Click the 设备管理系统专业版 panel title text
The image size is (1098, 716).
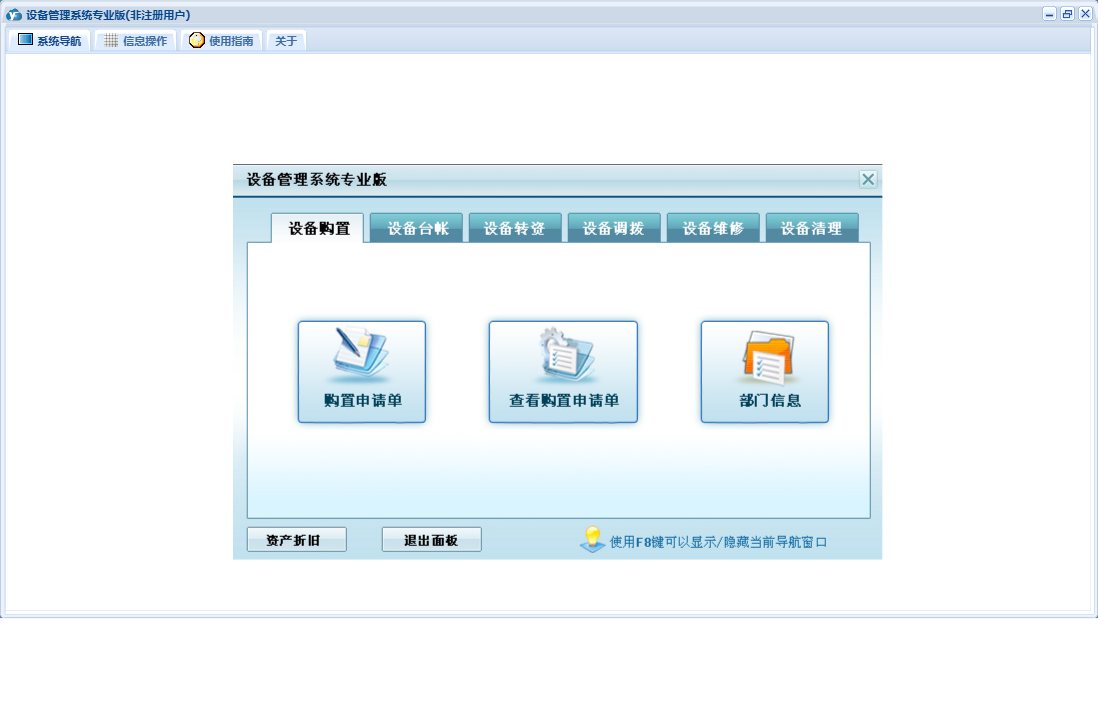click(x=317, y=179)
